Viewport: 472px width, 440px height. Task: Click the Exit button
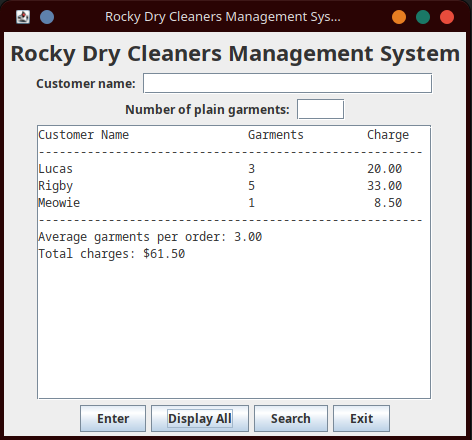pos(361,418)
